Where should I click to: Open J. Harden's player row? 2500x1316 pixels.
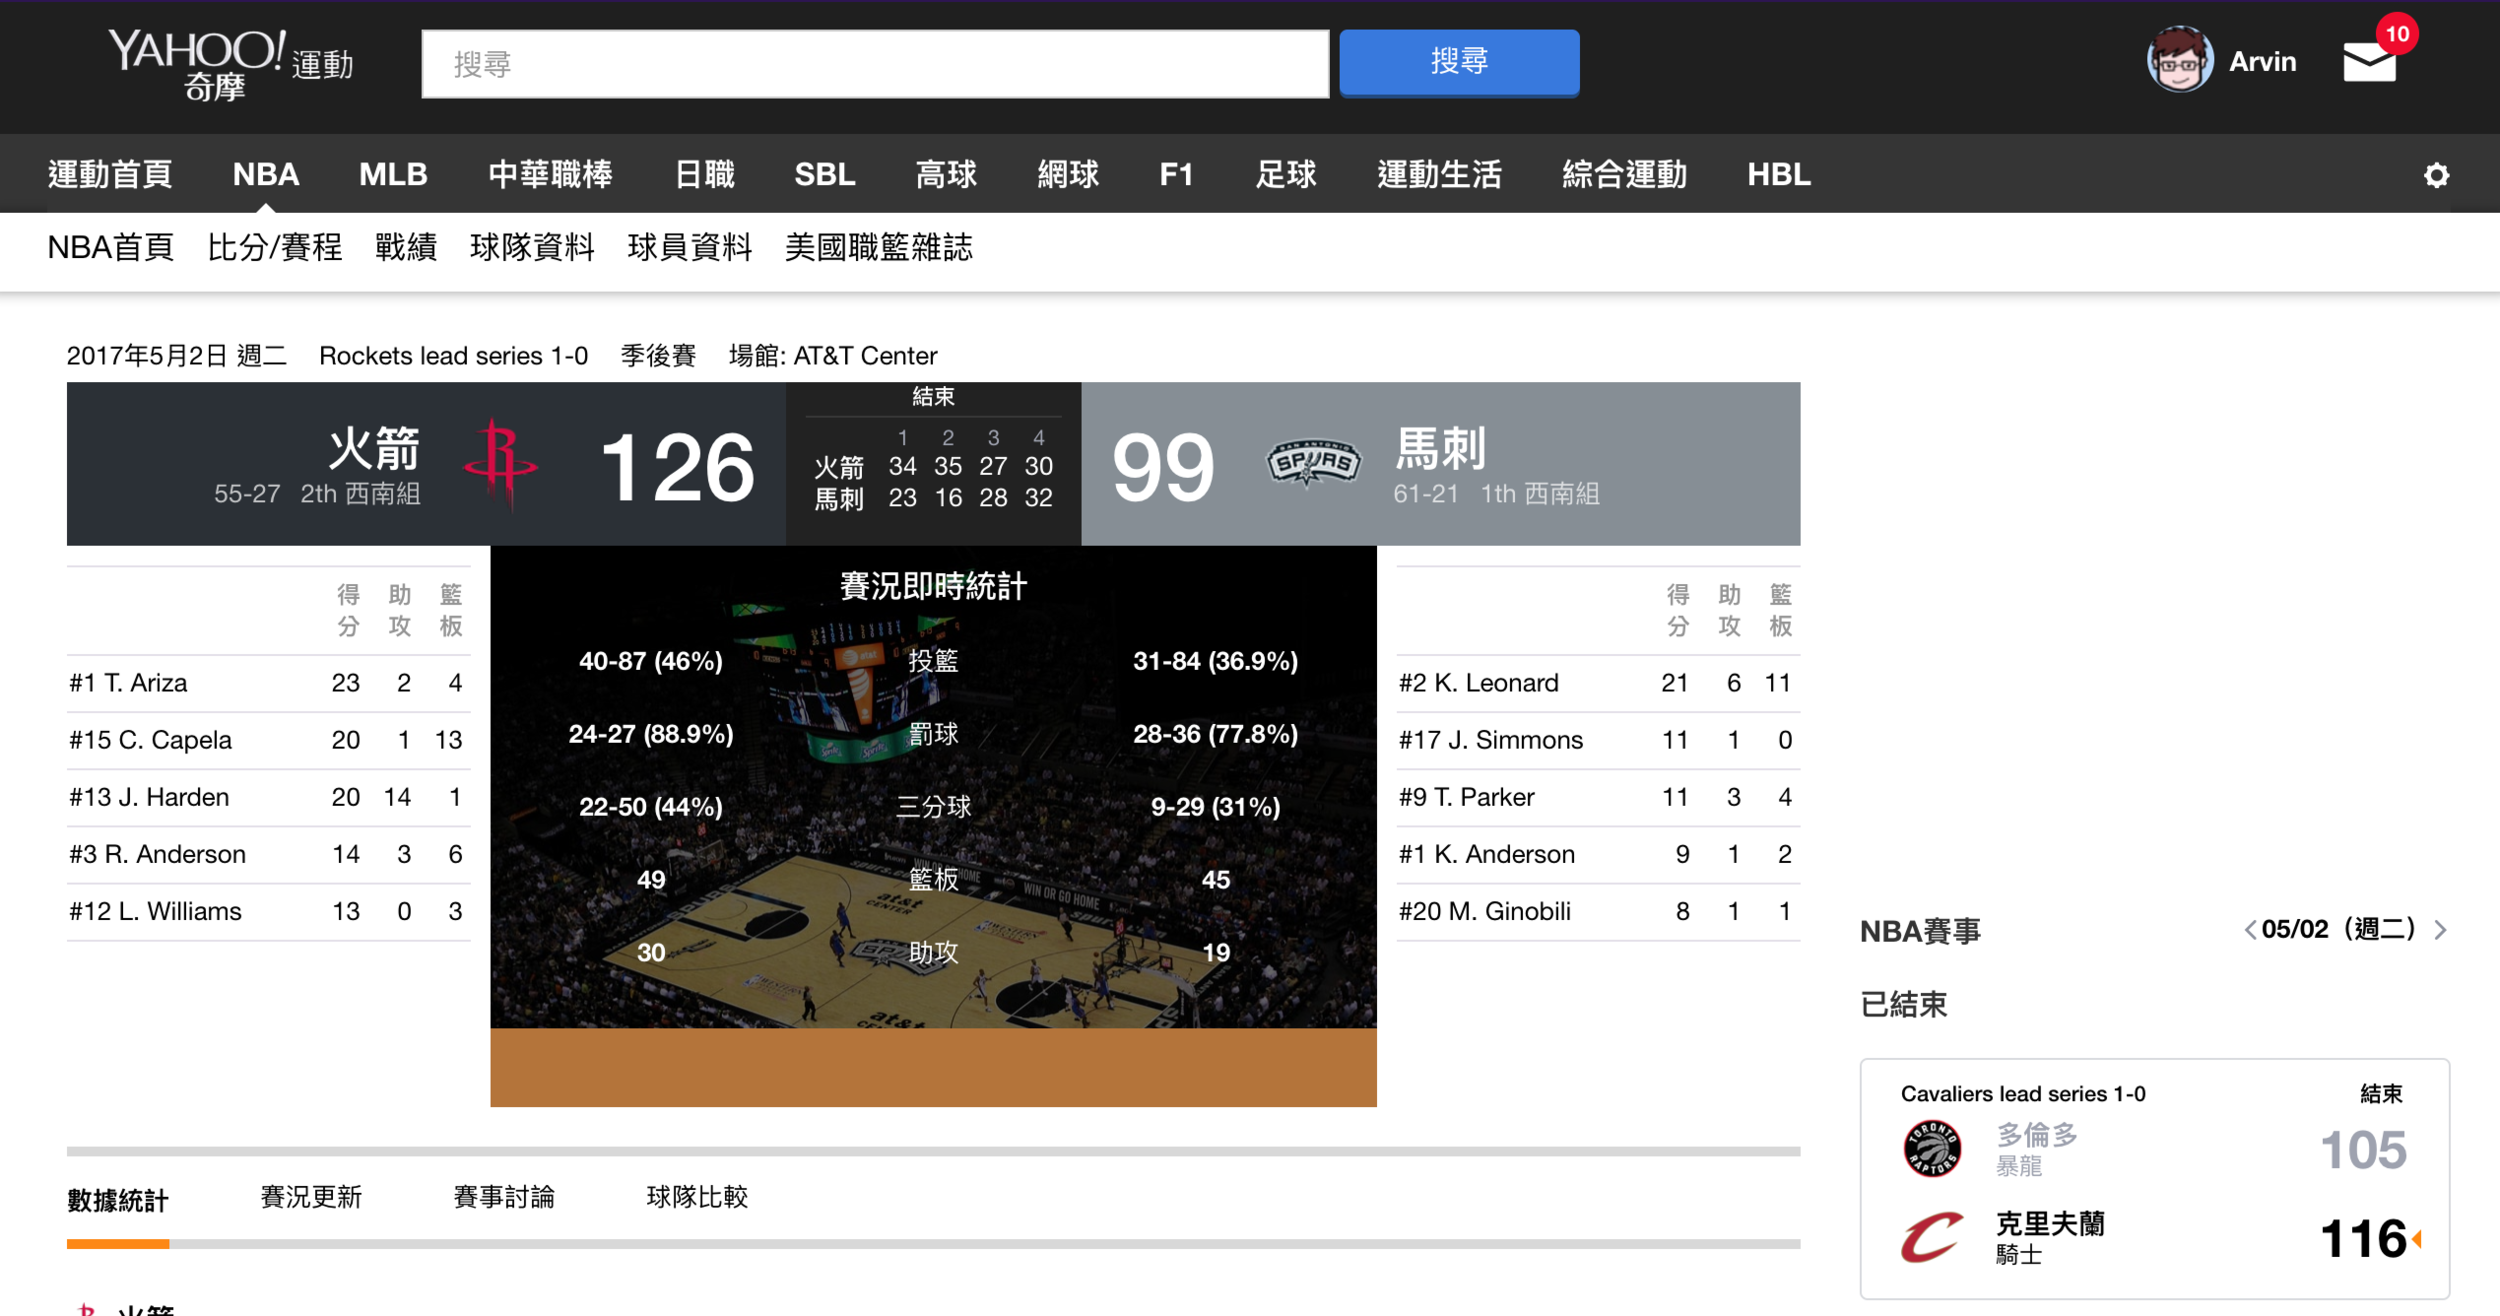150,797
